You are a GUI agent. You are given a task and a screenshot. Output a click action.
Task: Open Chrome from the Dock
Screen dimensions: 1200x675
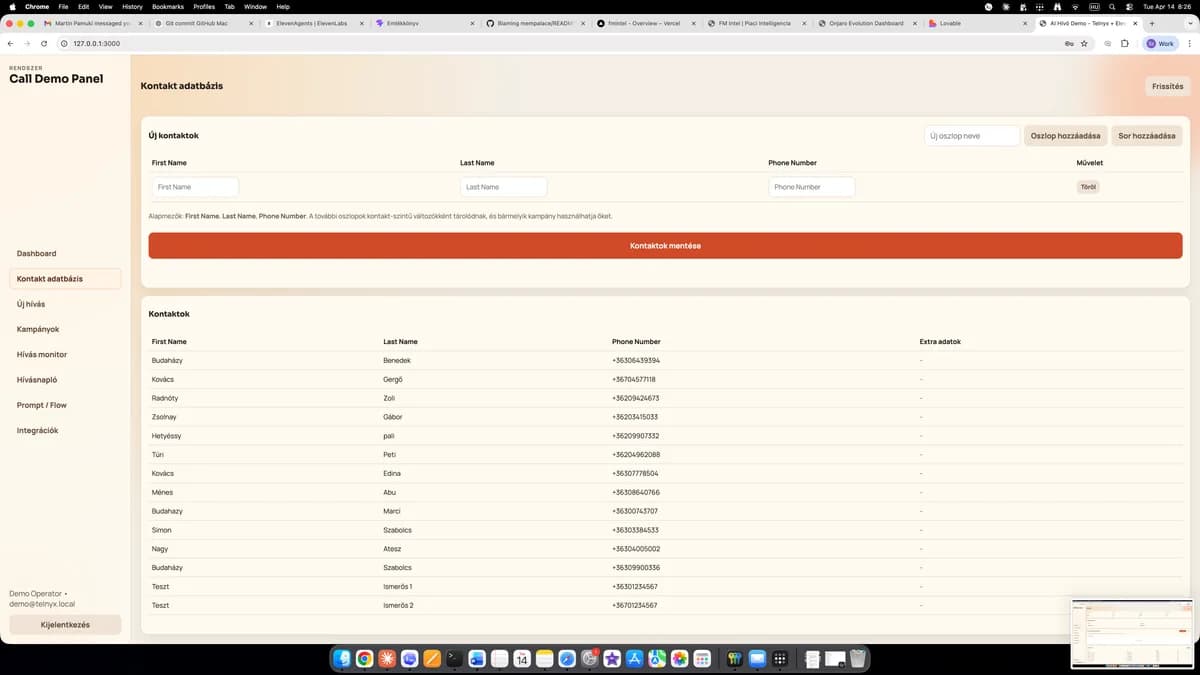pos(365,659)
